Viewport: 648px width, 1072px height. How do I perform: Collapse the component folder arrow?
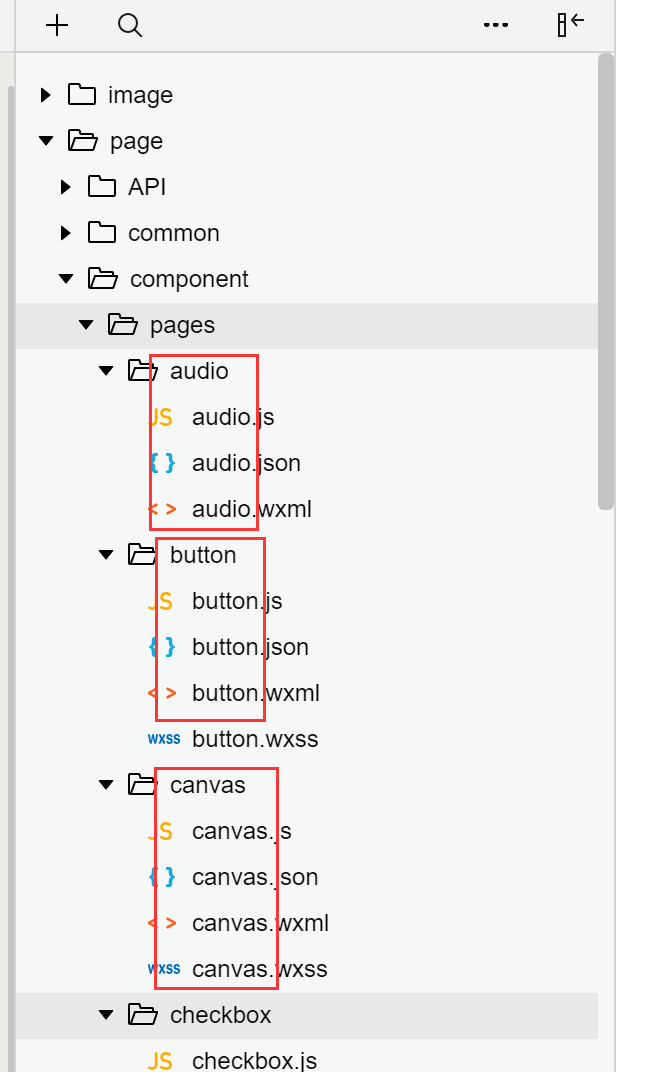click(x=66, y=279)
